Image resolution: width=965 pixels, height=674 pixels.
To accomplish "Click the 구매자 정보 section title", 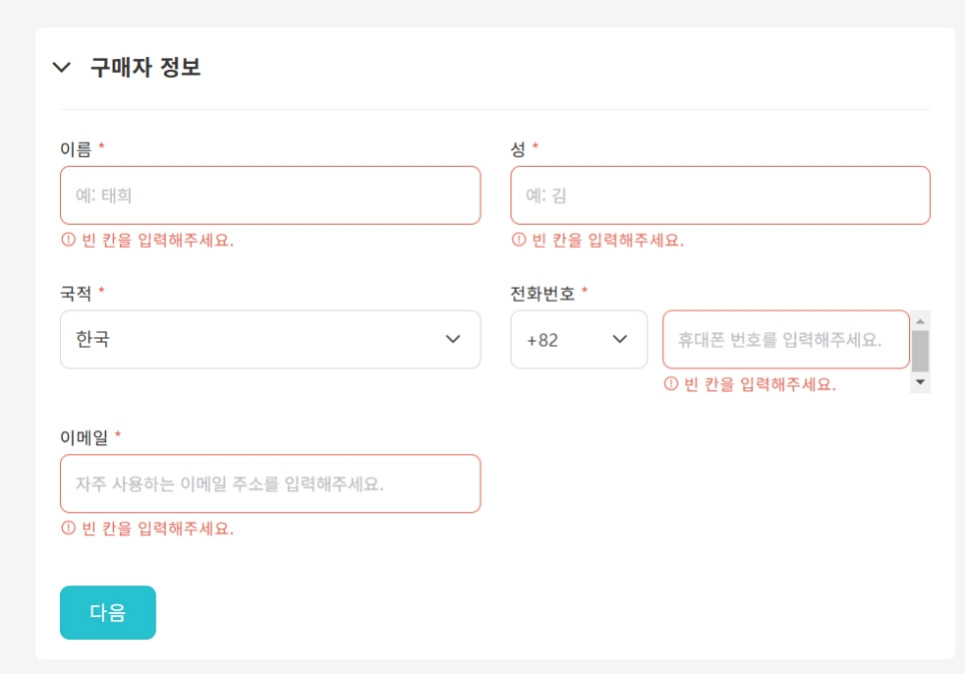I will (x=145, y=68).
